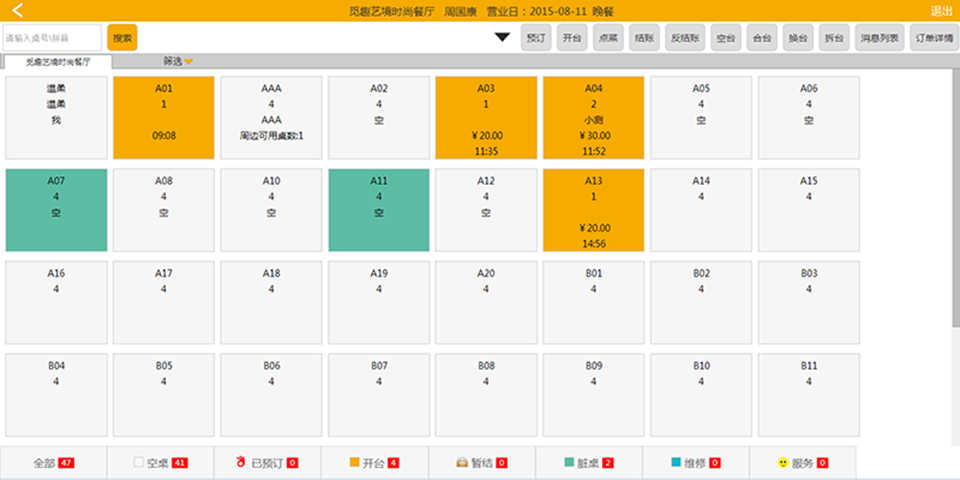Filter by 全部 all tables
The width and height of the screenshot is (960, 480).
click(53, 463)
